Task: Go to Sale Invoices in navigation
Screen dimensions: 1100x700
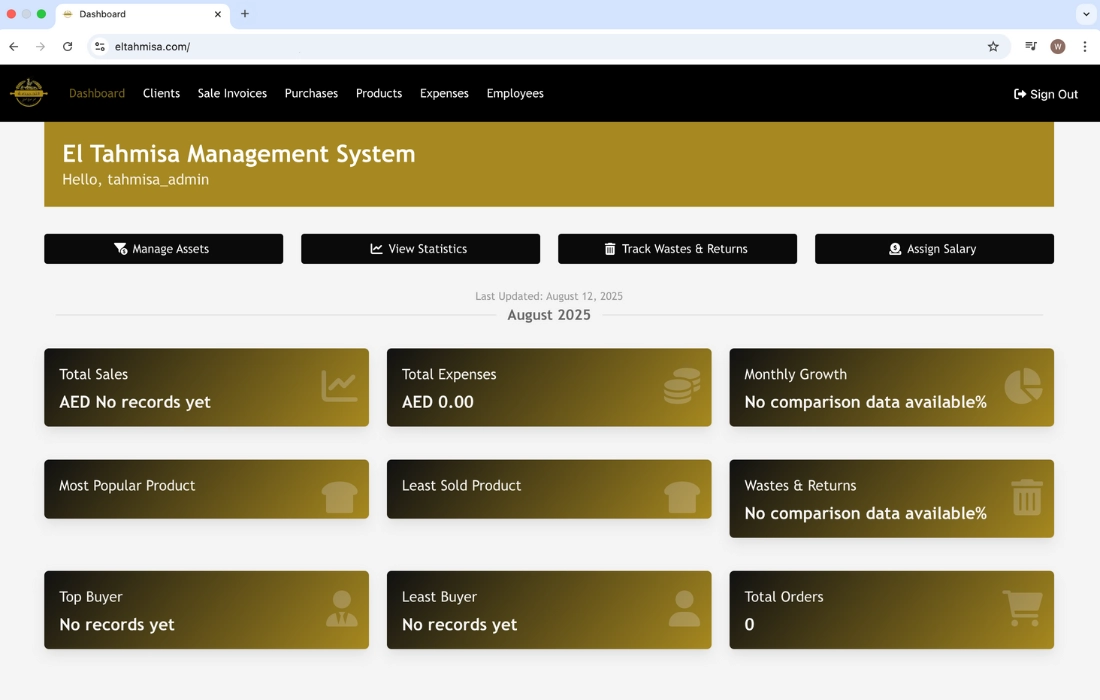Action: point(232,94)
